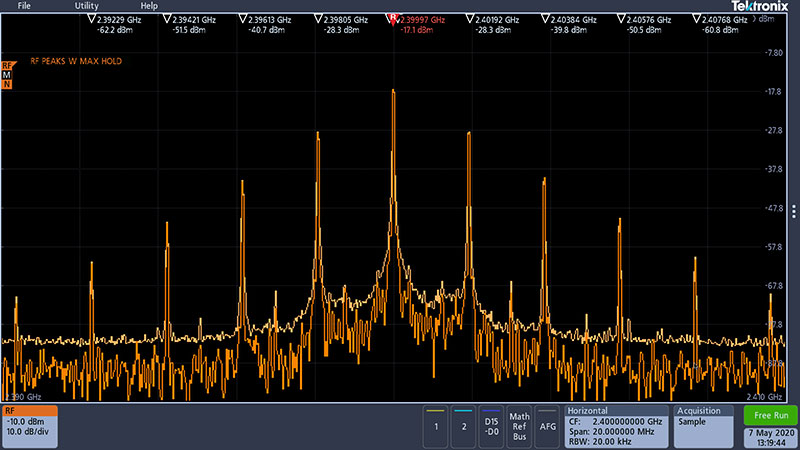Click the orange RF trace handle
The width and height of the screenshot is (800, 450).
[7, 65]
